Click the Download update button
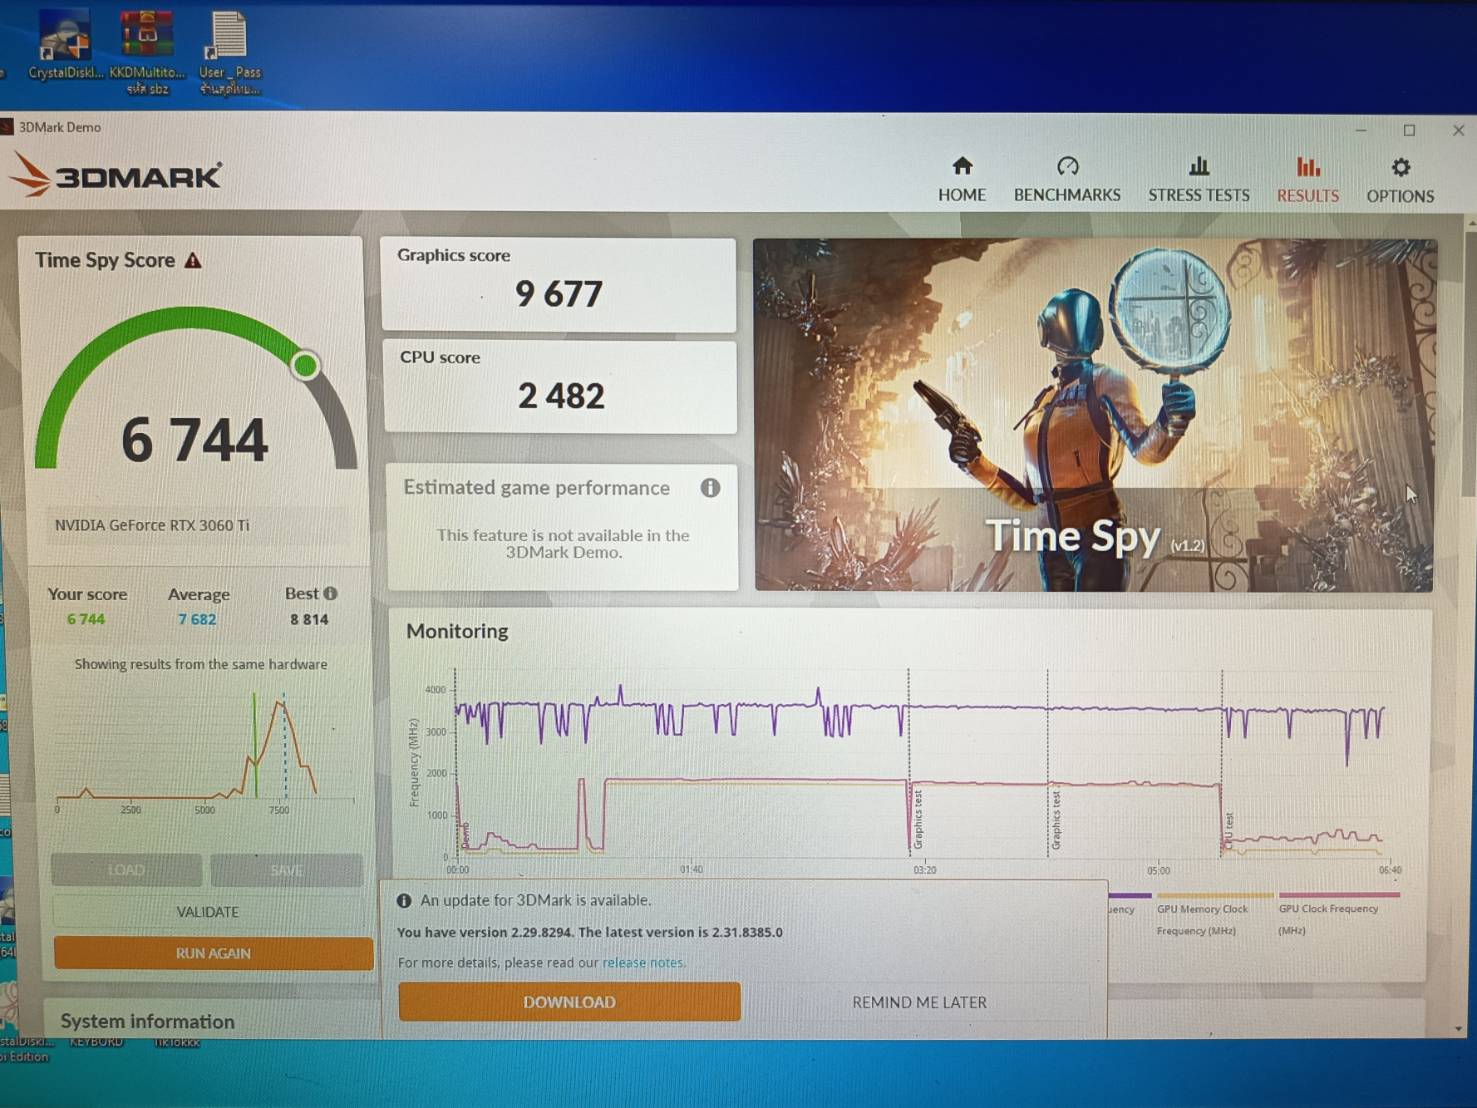Viewport: 1477px width, 1108px height. point(569,1002)
